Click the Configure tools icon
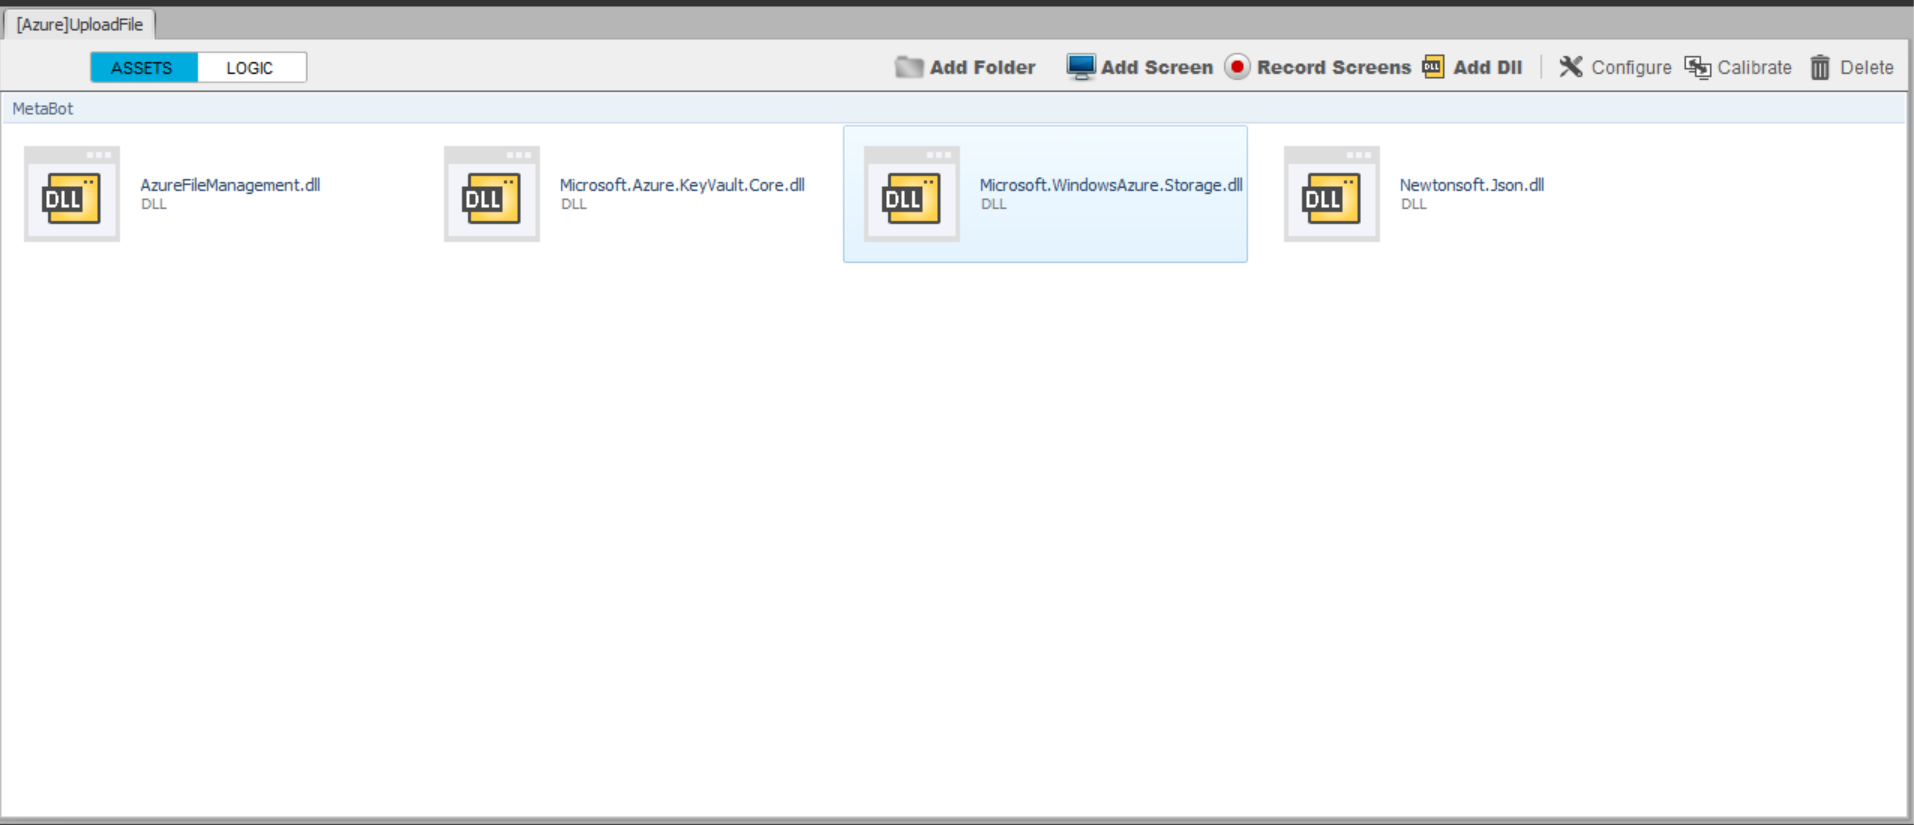The image size is (1914, 825). click(1571, 67)
